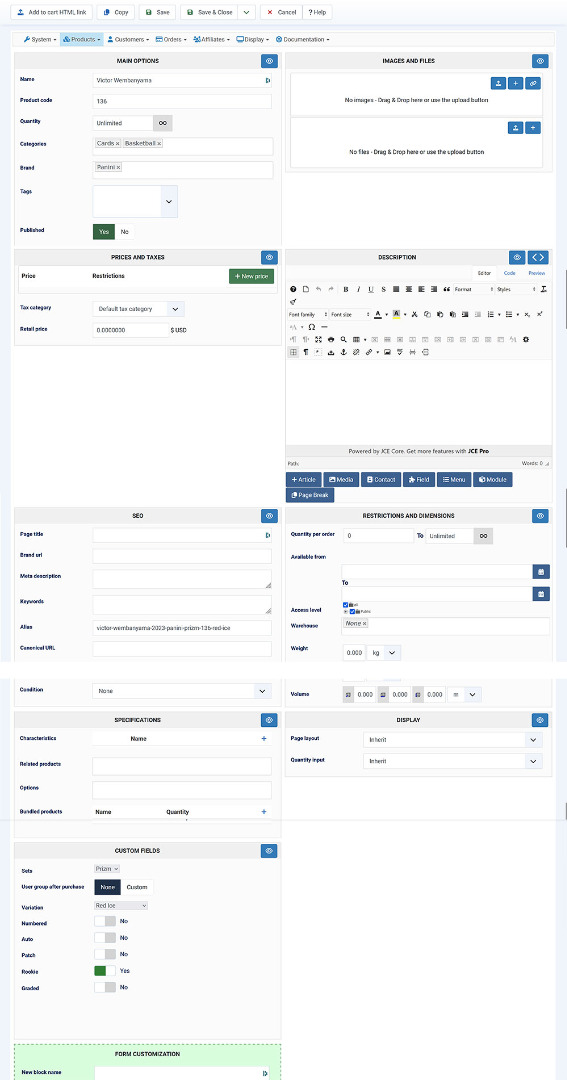Insert special character with Omega icon
Viewport: 567px width, 1080px height.
click(312, 326)
